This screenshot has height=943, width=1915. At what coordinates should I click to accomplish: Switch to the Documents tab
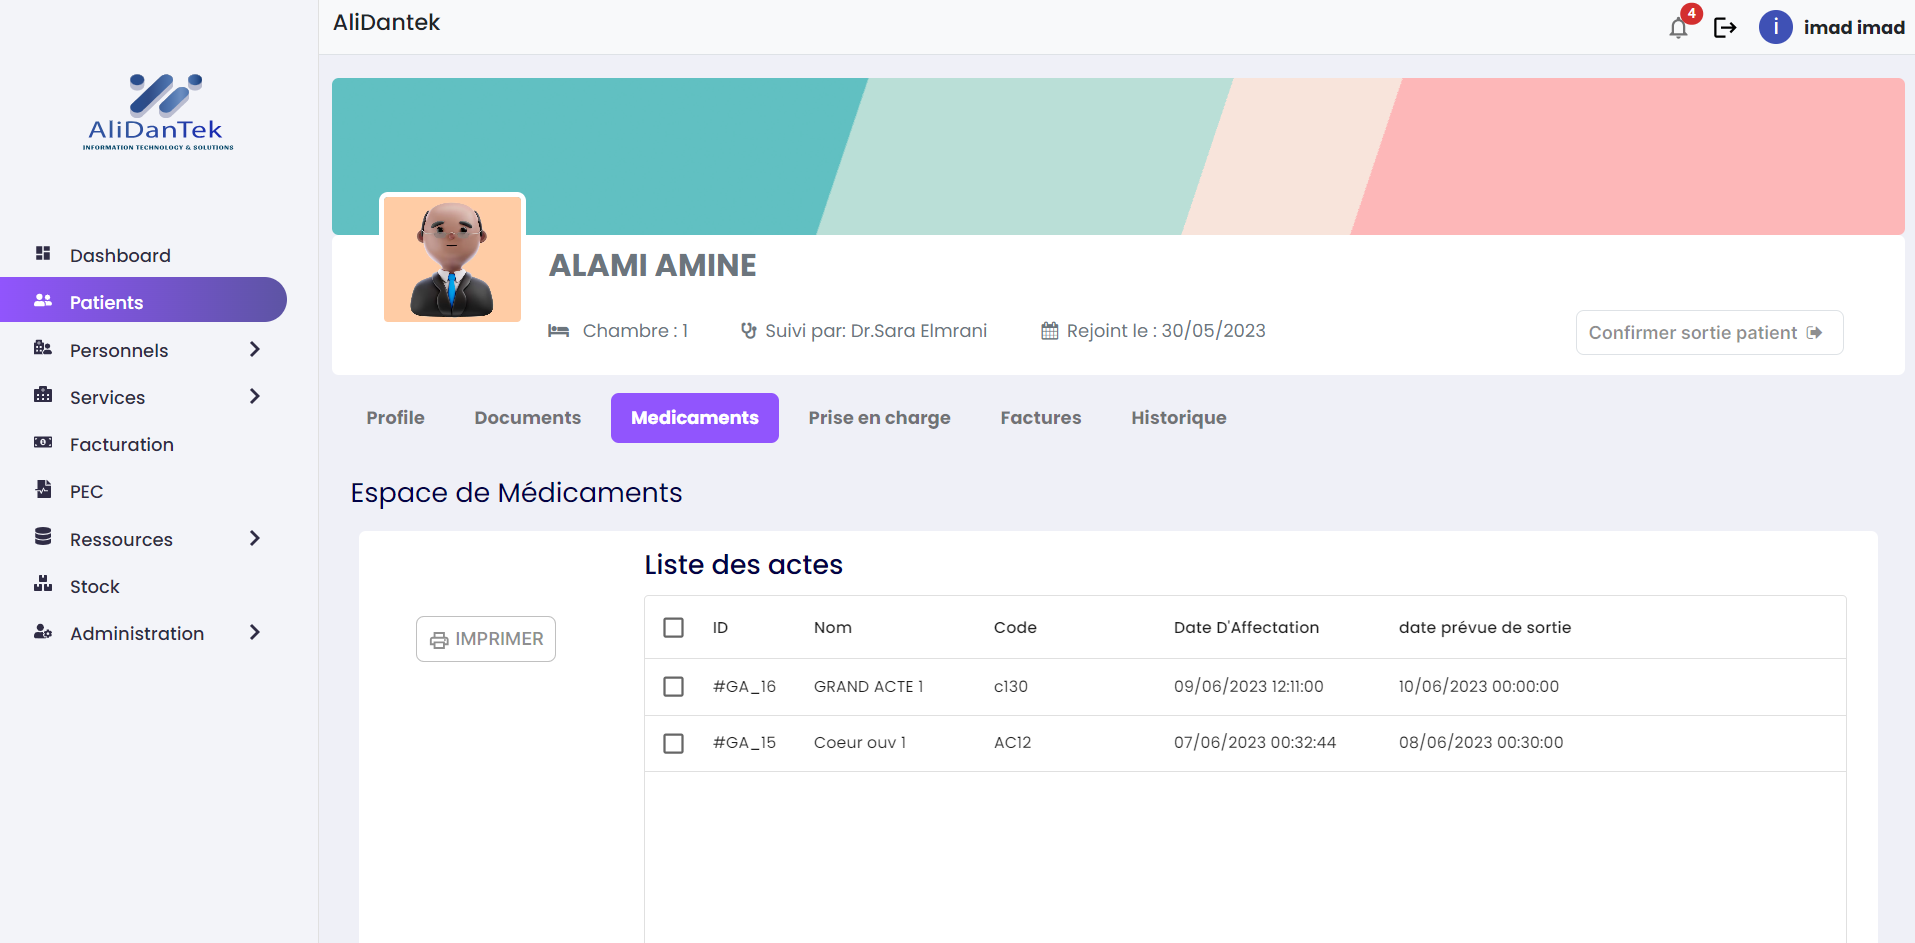(x=527, y=418)
